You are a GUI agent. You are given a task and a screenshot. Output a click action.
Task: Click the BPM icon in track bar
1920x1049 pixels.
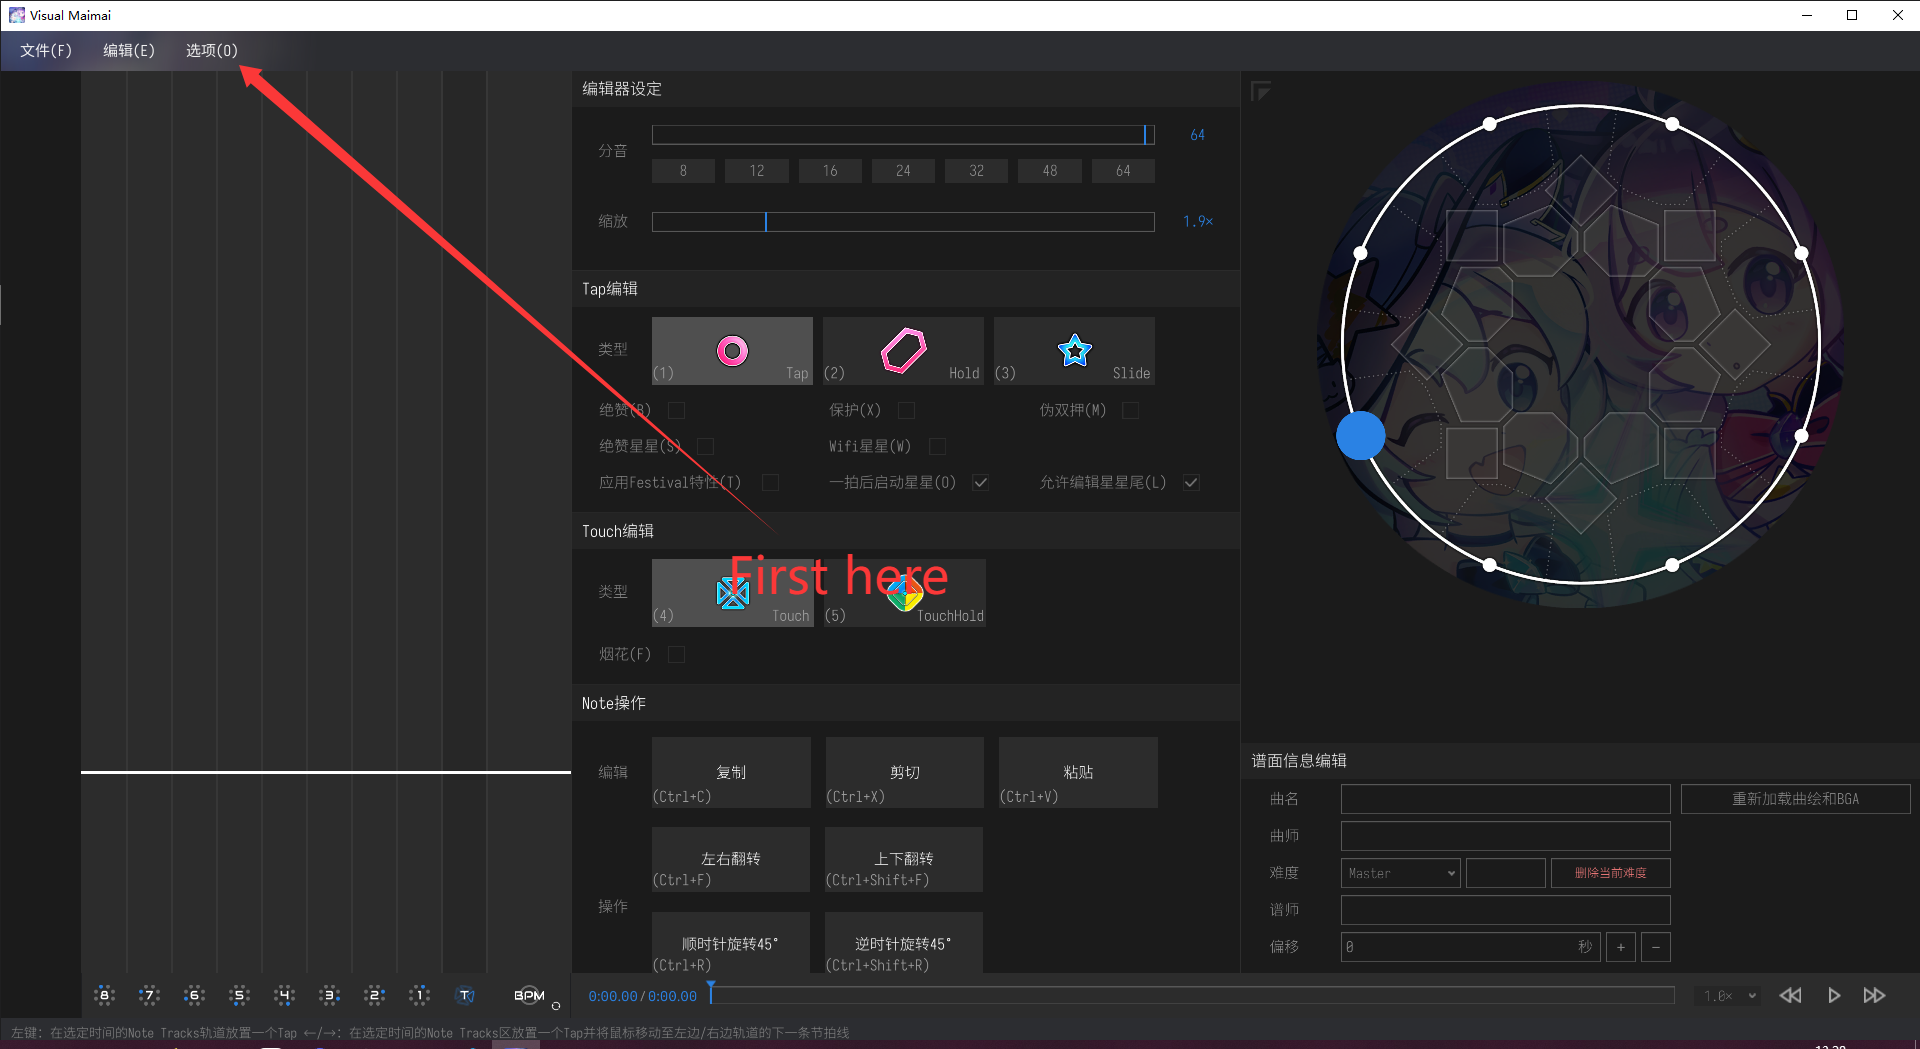(x=529, y=995)
